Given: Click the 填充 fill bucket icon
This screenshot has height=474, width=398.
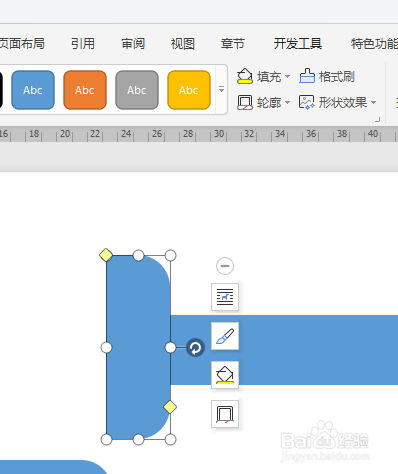Looking at the screenshot, I should point(245,76).
